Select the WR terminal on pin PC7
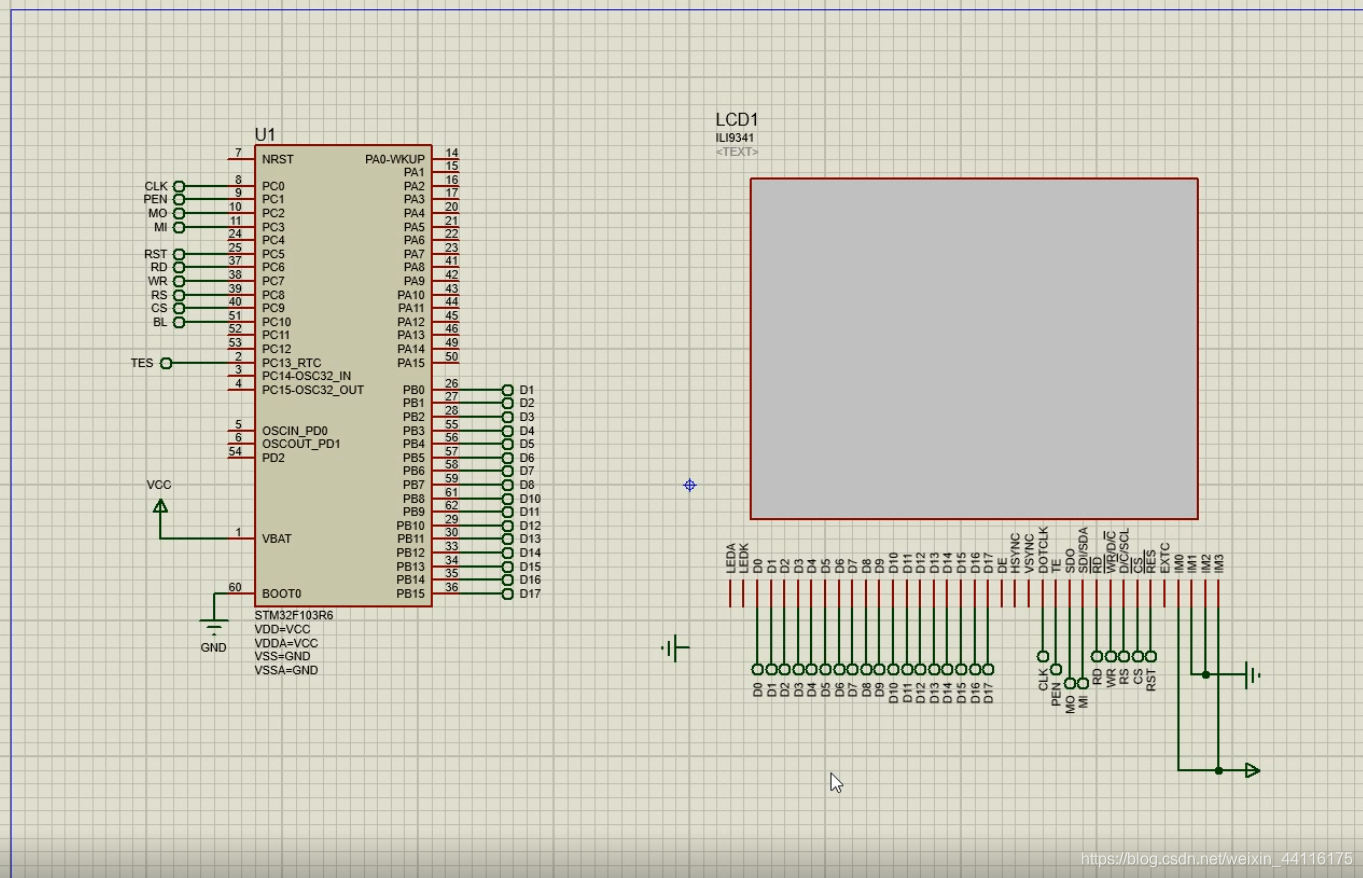This screenshot has height=878, width=1363. coord(179,281)
